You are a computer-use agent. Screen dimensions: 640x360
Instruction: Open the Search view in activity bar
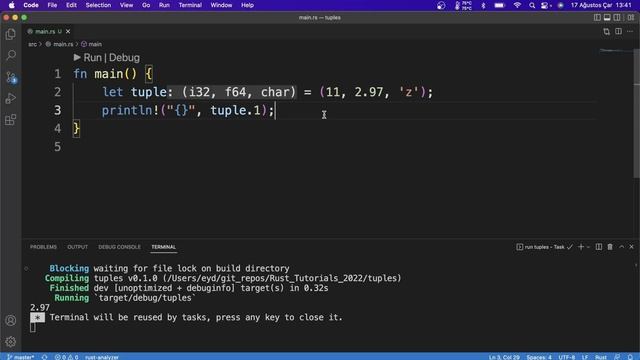[x=11, y=55]
